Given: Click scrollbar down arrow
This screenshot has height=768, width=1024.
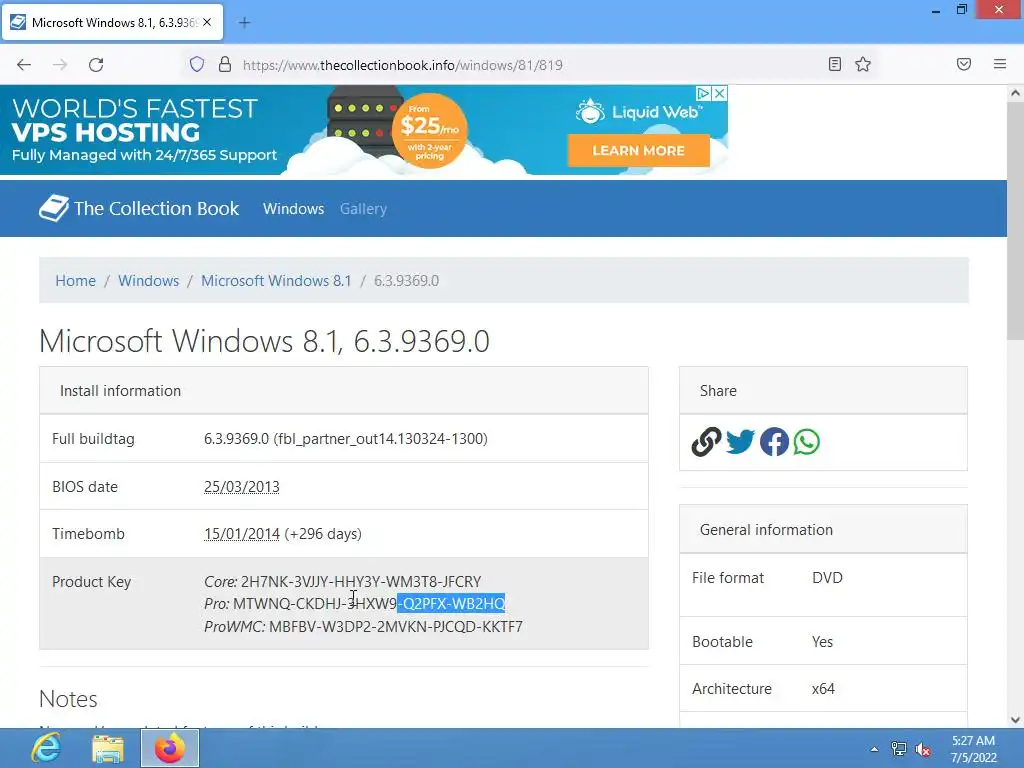Looking at the screenshot, I should [1015, 720].
